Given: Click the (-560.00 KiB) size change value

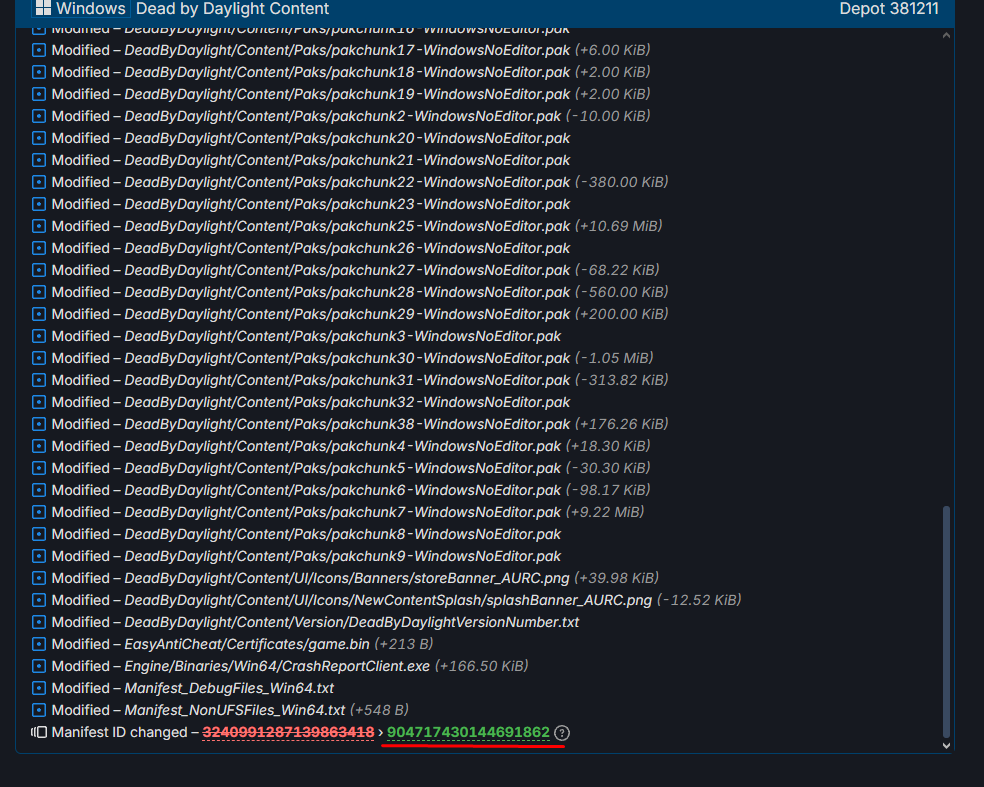Looking at the screenshot, I should [622, 292].
